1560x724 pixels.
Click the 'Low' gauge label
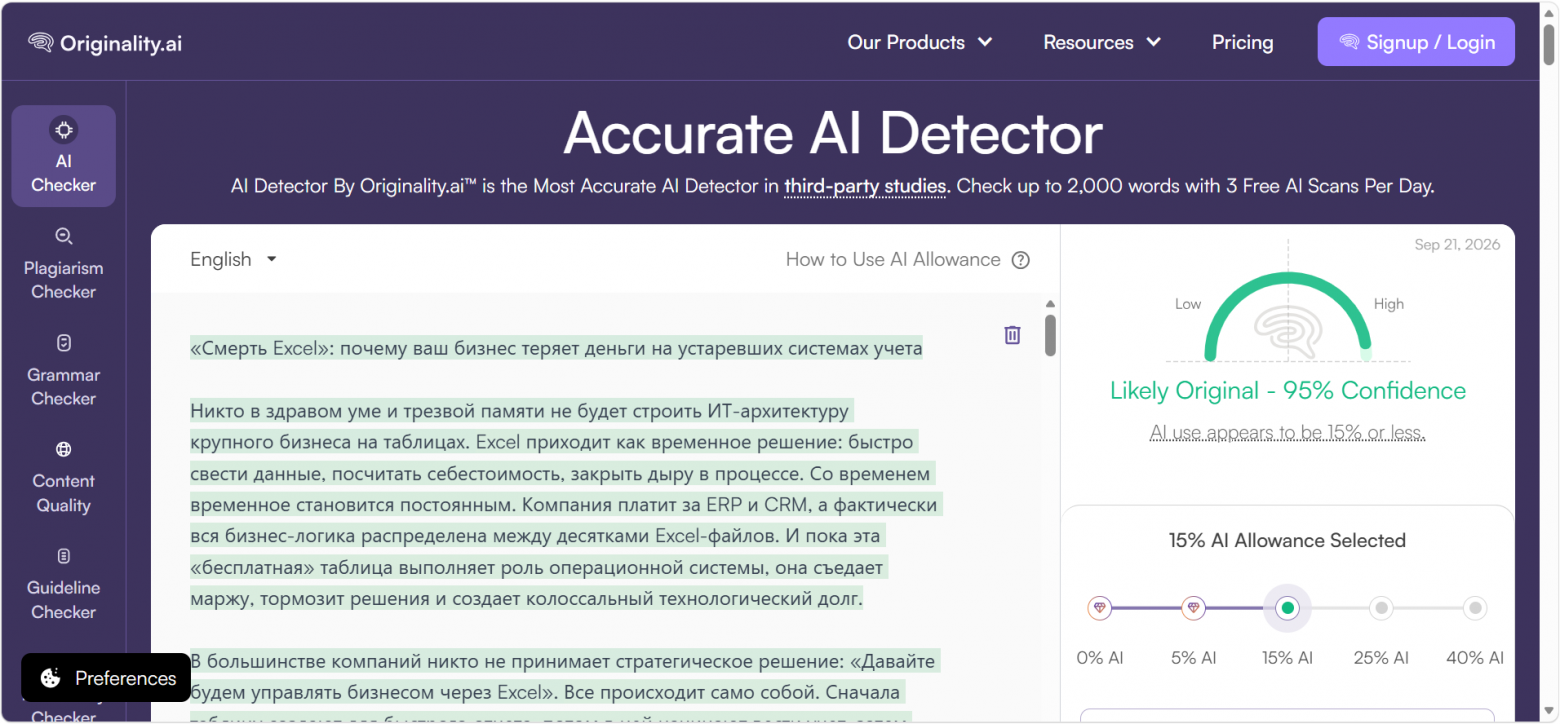(x=1188, y=304)
